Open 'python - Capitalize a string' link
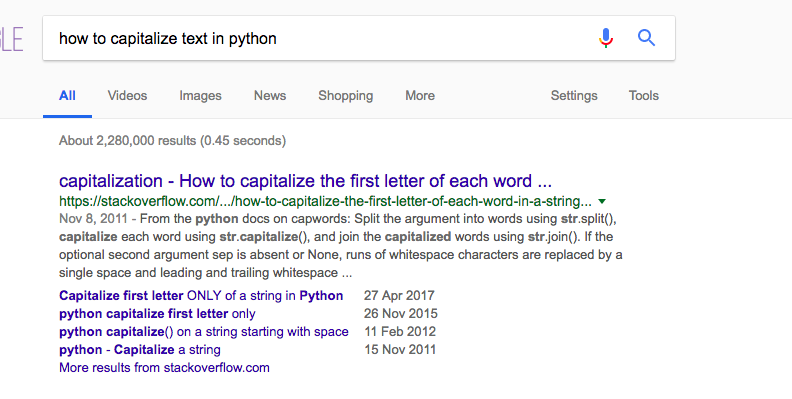 [x=140, y=350]
